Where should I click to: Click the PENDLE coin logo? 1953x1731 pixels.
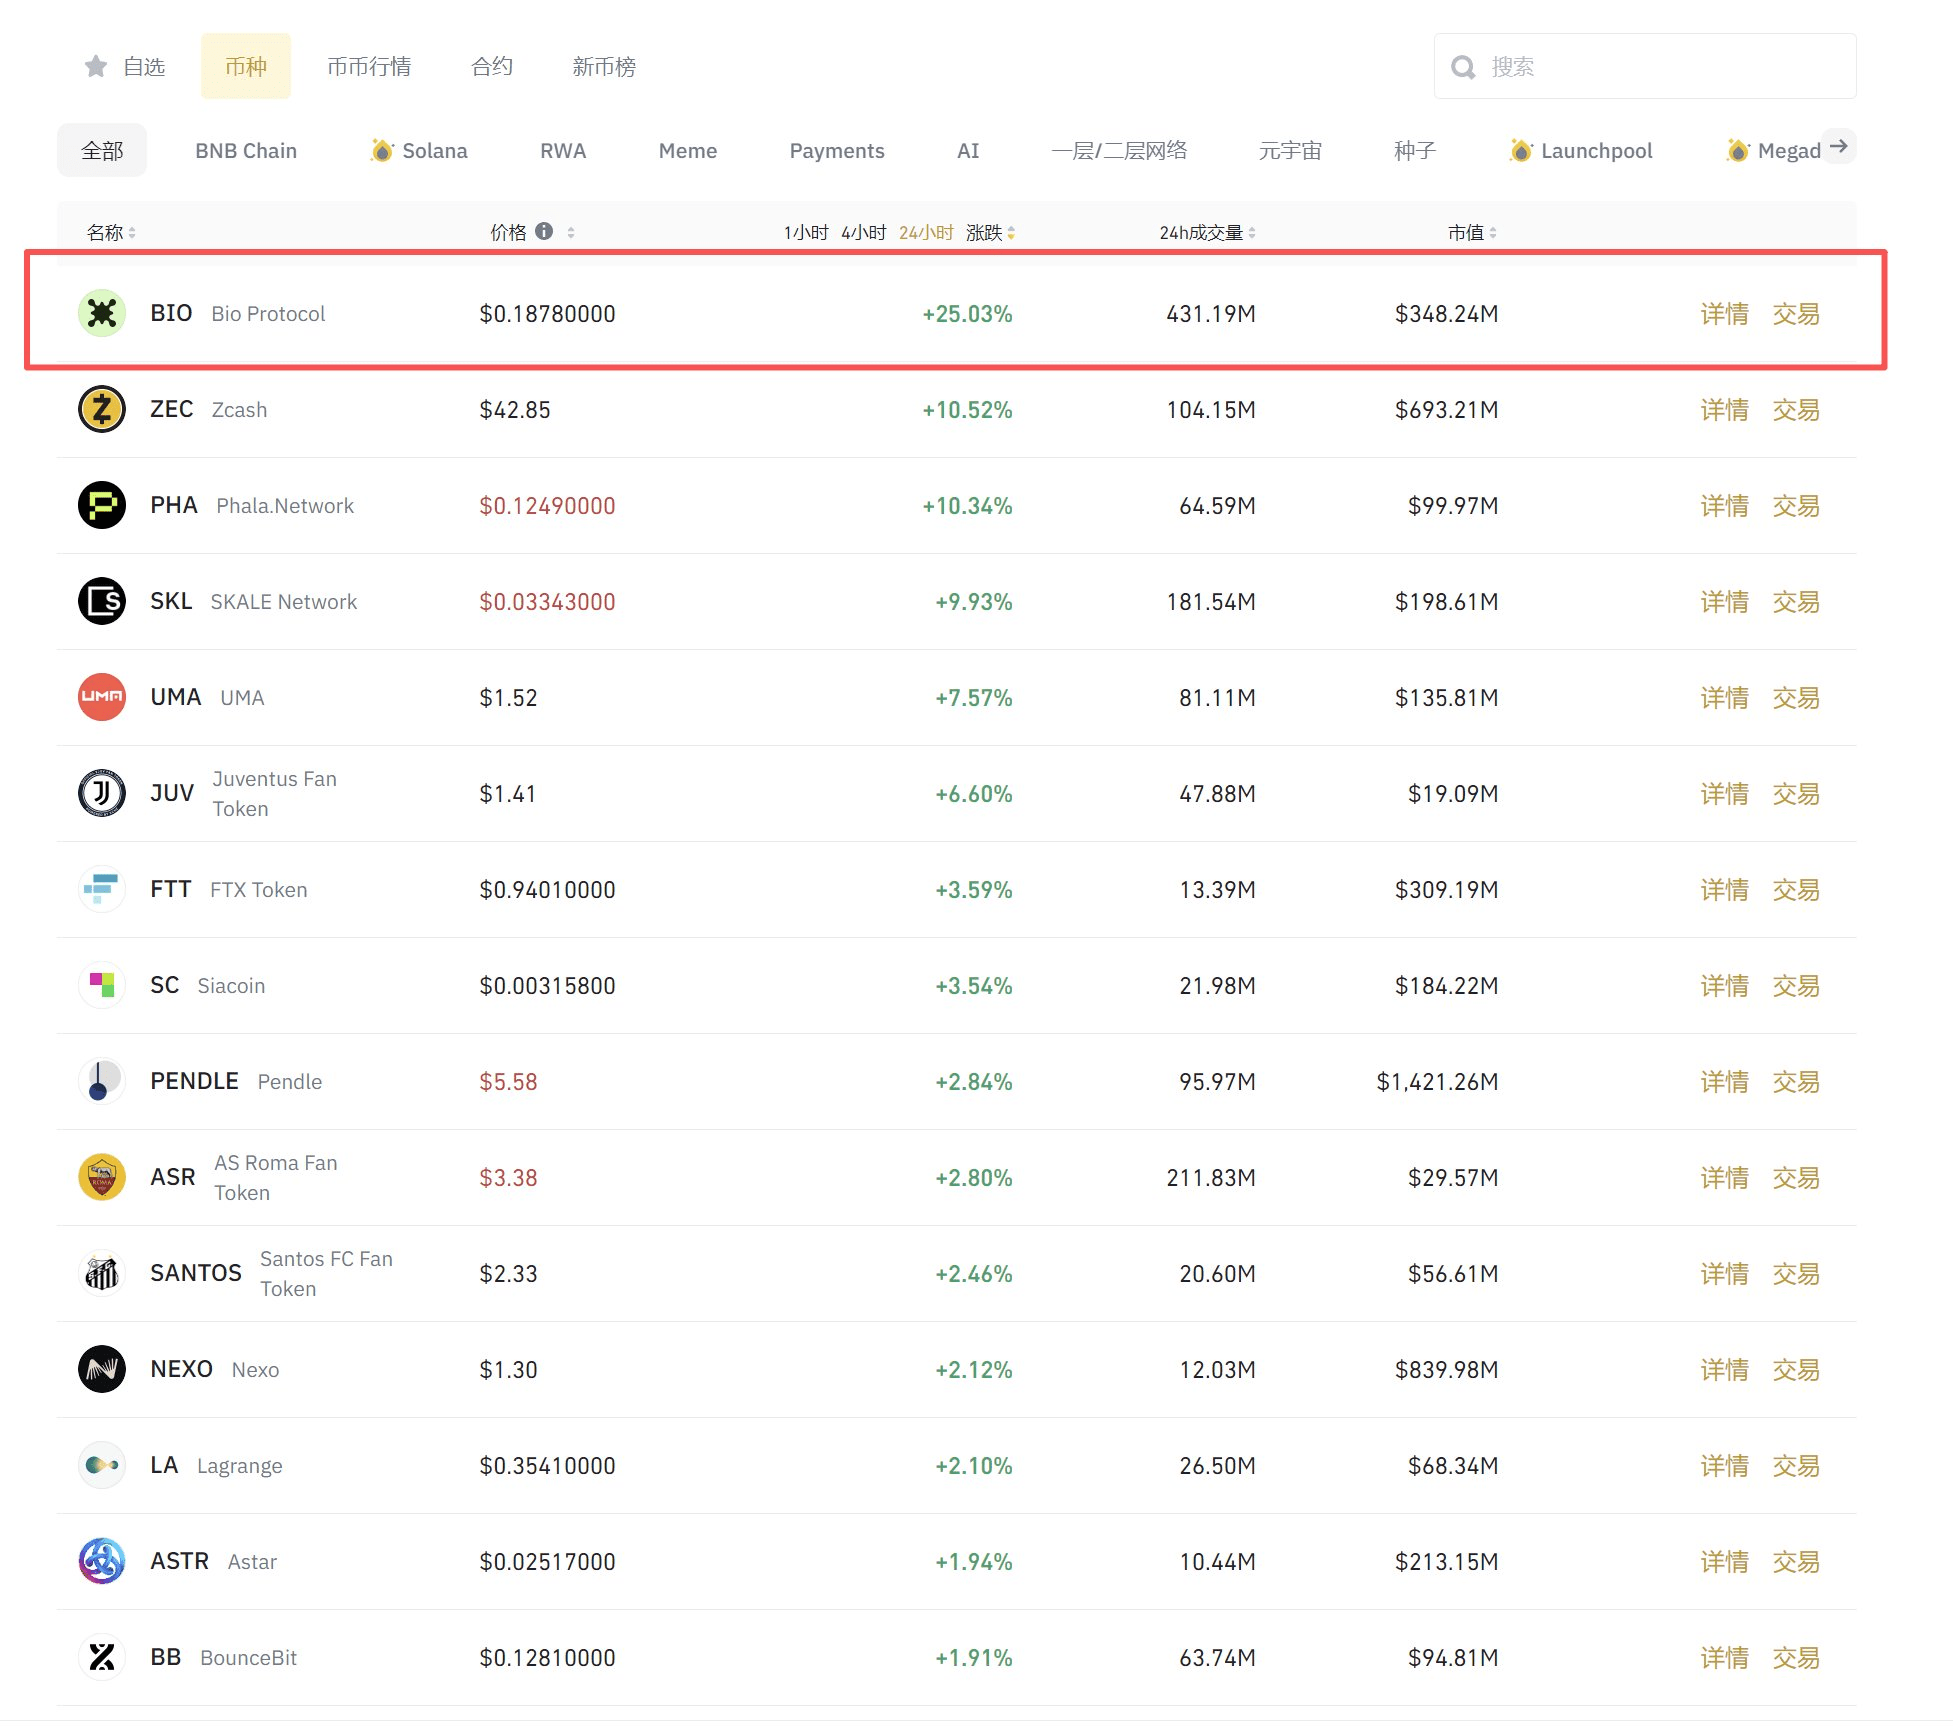point(102,1081)
